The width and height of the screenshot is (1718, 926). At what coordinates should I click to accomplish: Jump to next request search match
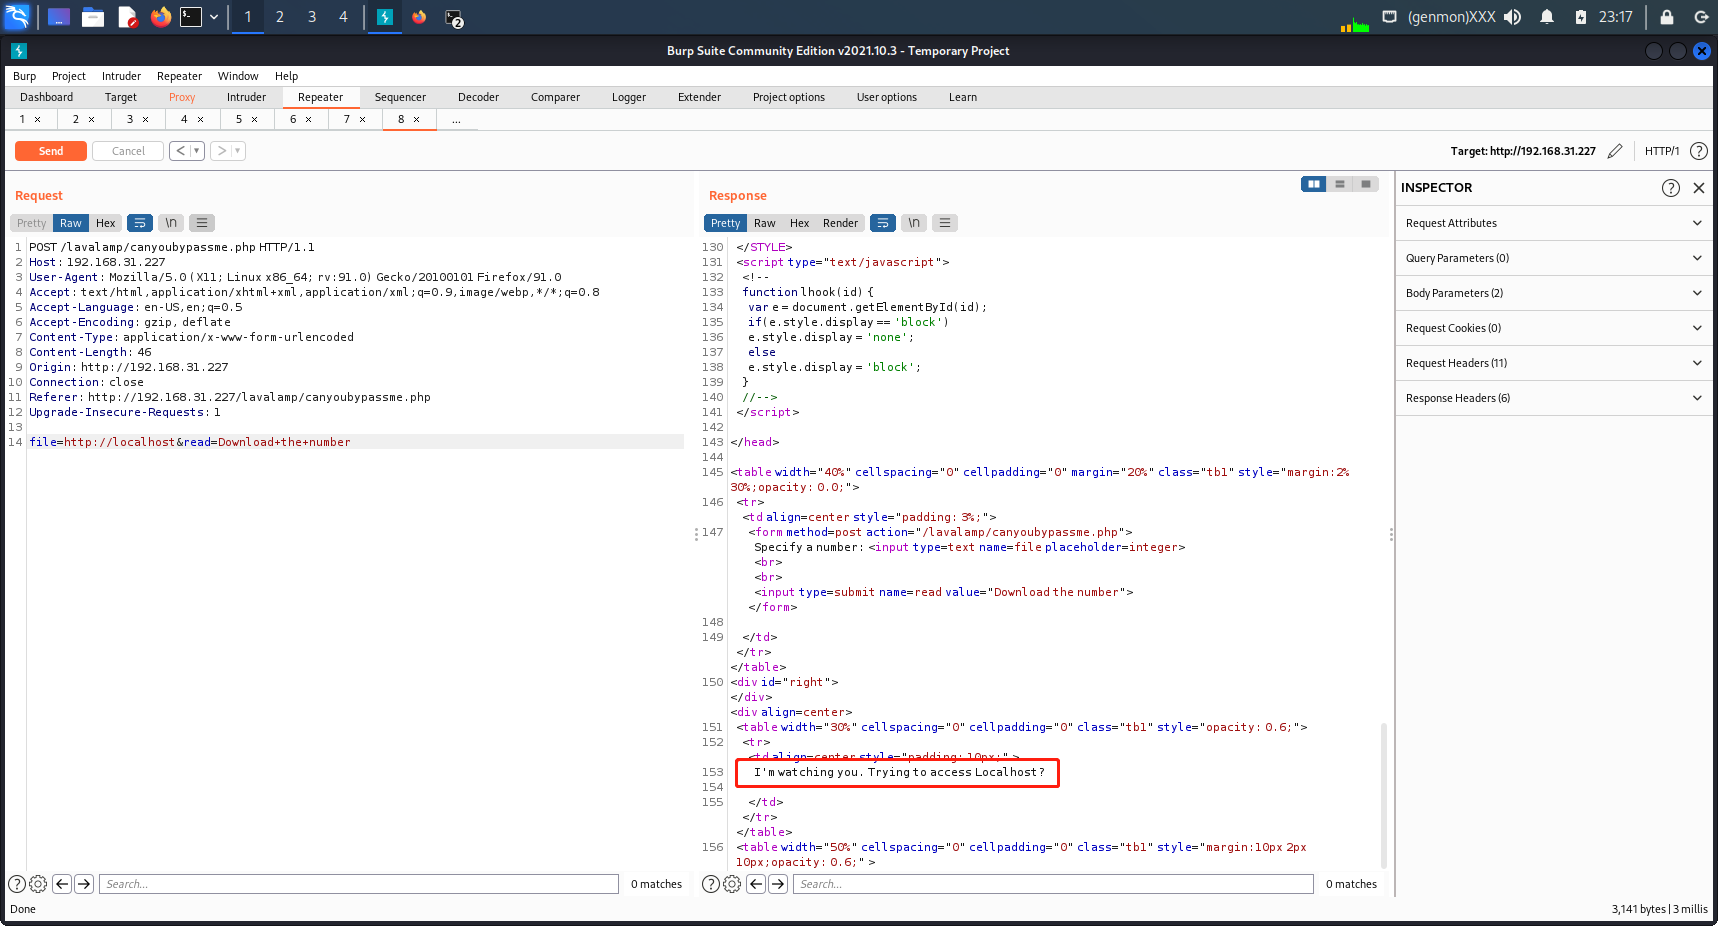84,884
